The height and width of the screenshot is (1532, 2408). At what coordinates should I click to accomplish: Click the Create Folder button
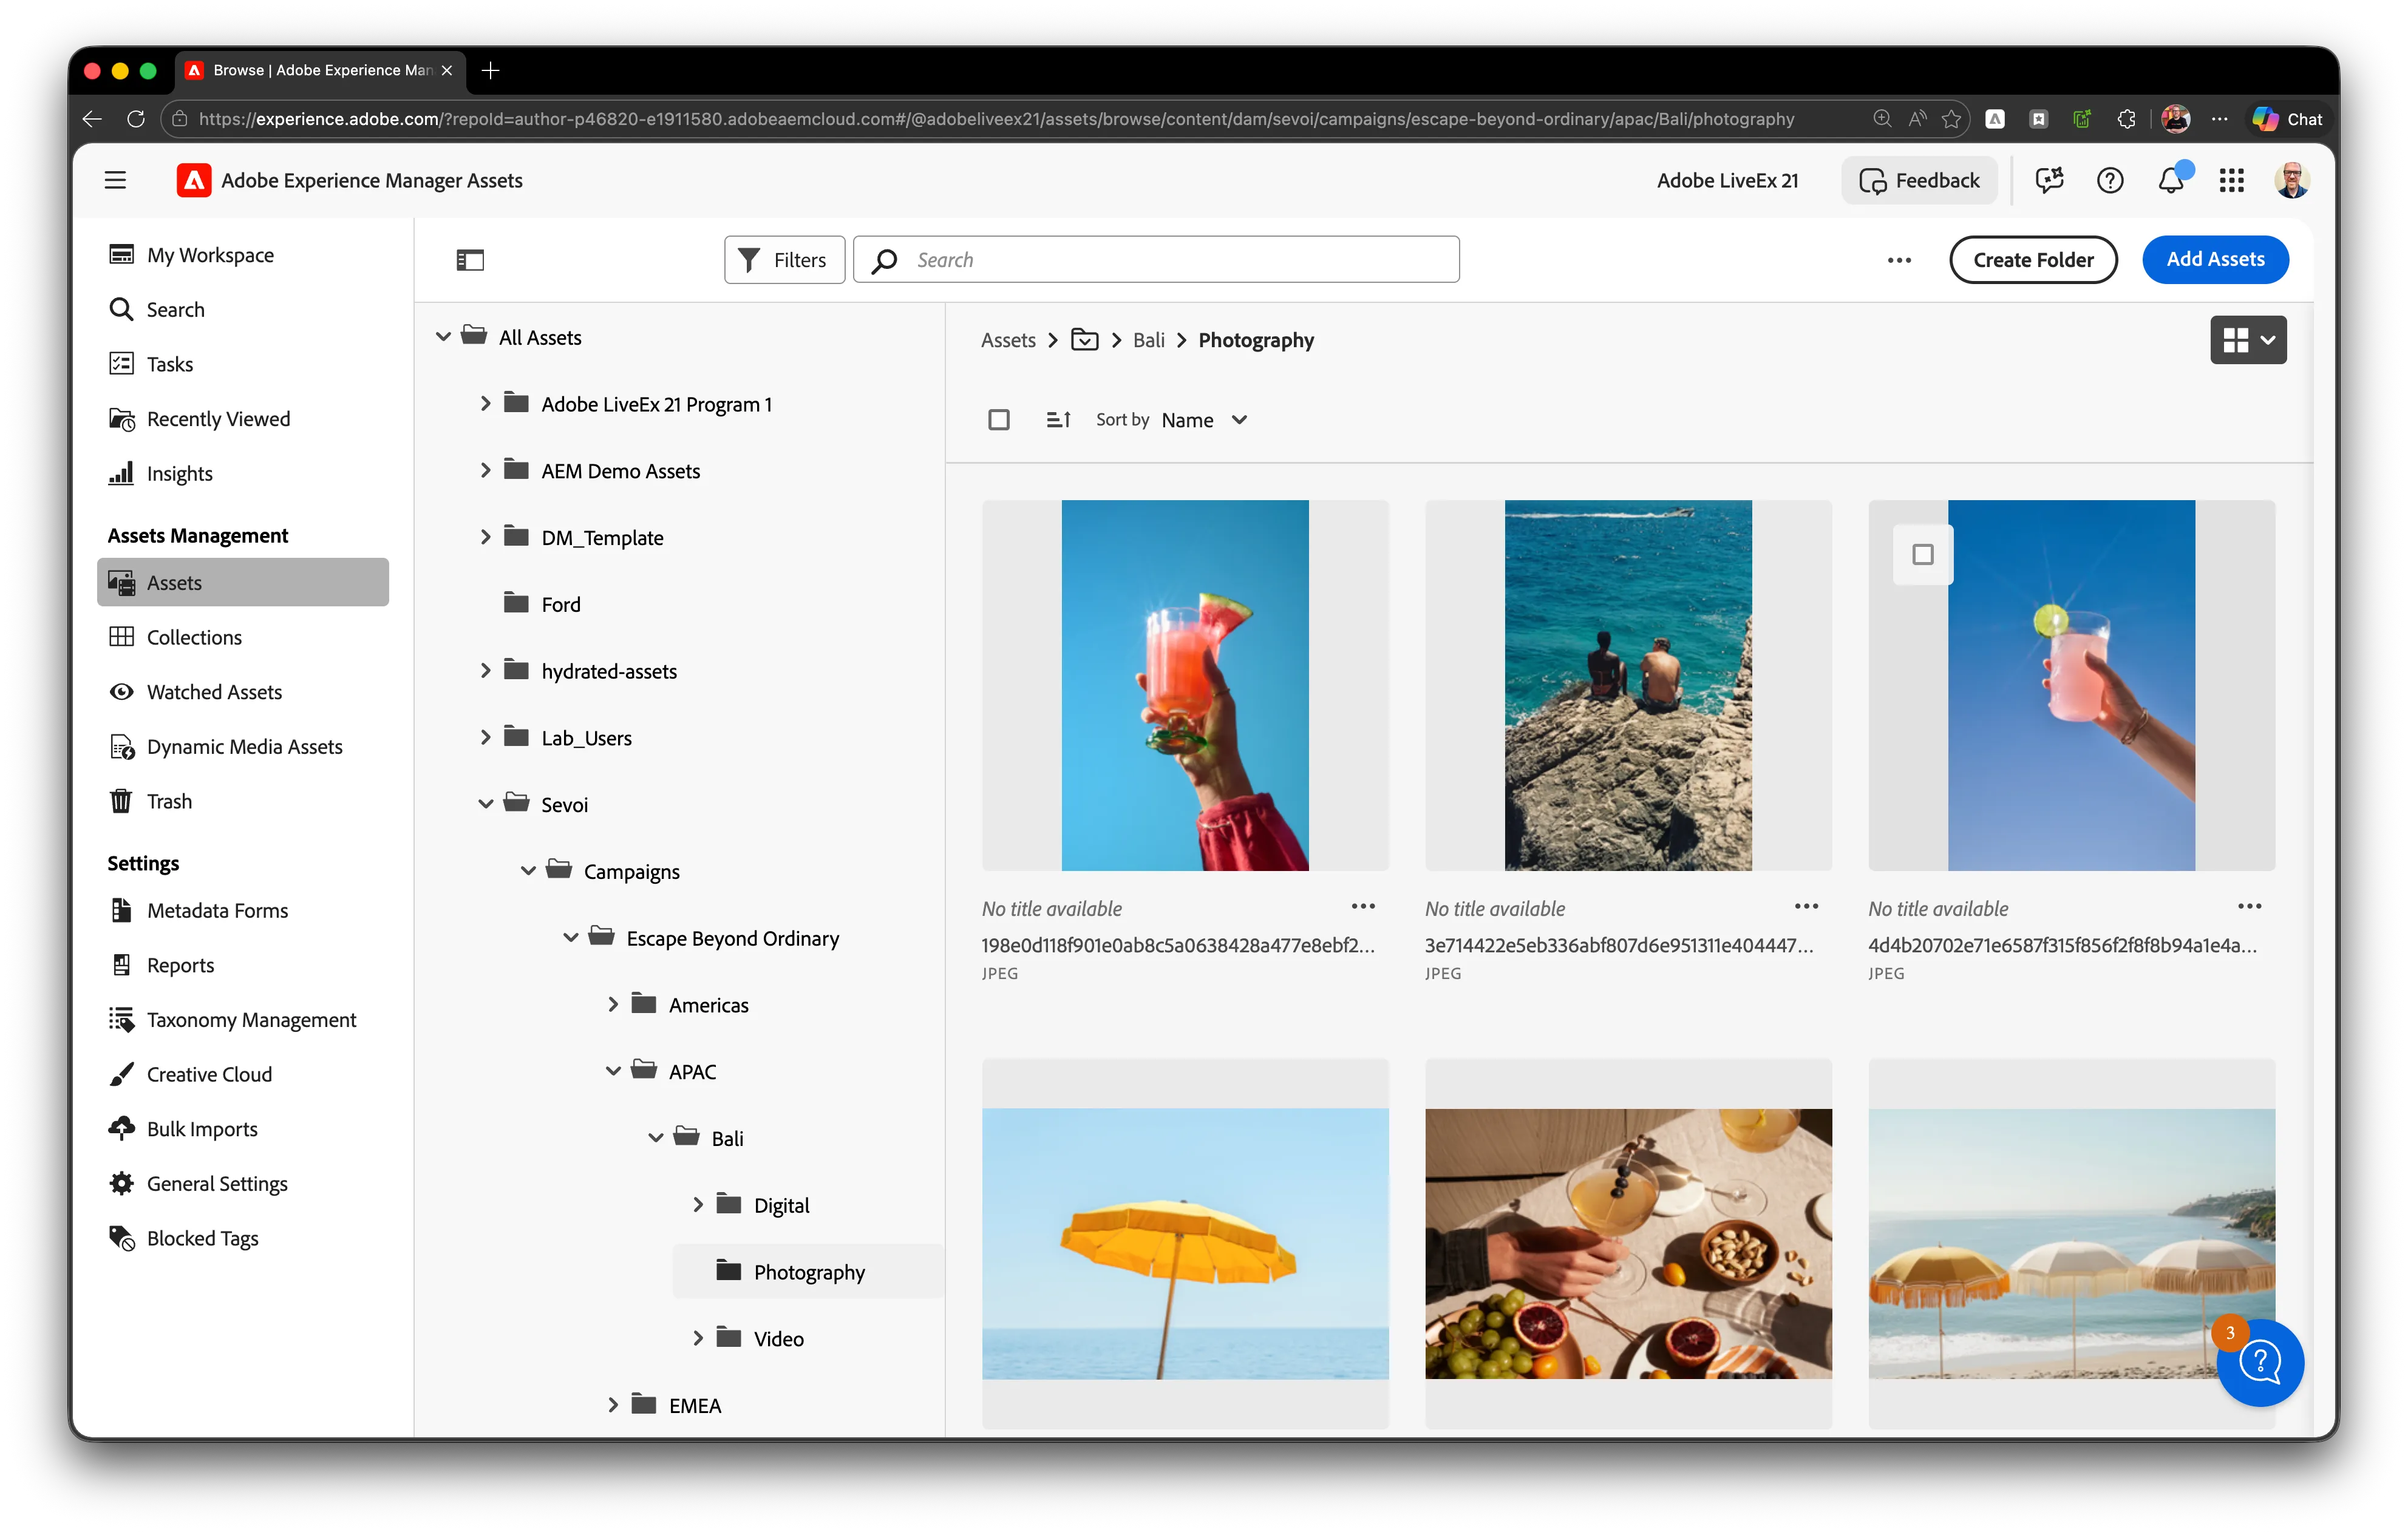[2033, 260]
